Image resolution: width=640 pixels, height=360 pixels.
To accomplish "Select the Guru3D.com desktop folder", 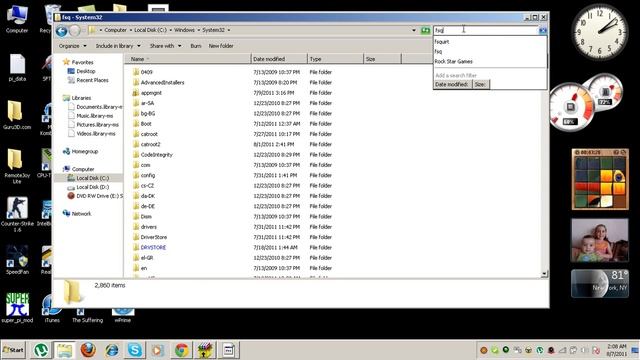I will point(17,115).
